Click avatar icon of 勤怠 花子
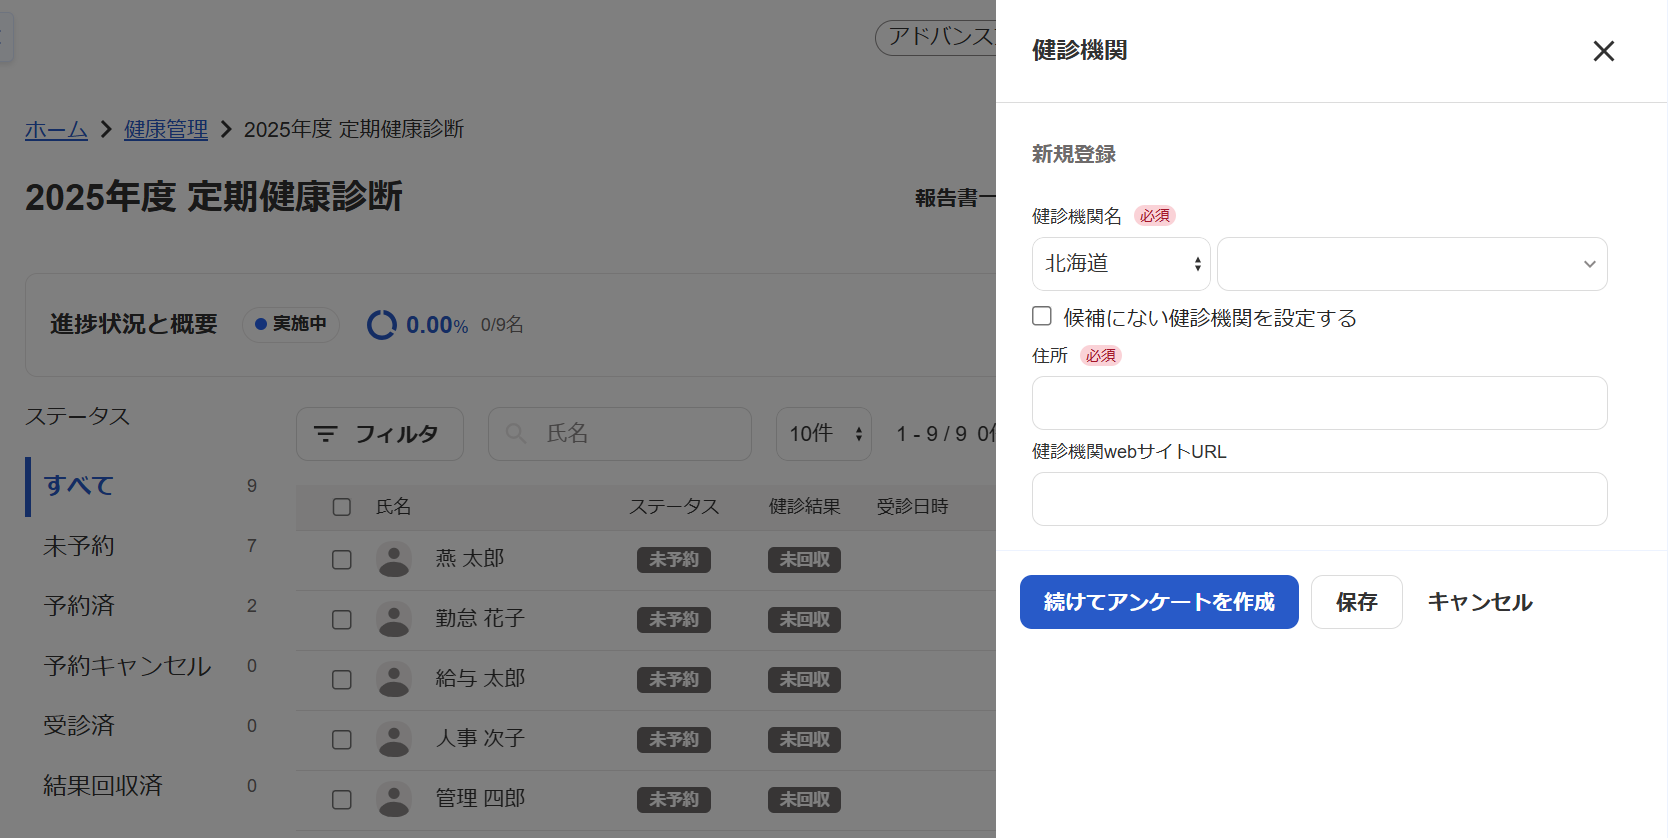 click(394, 620)
